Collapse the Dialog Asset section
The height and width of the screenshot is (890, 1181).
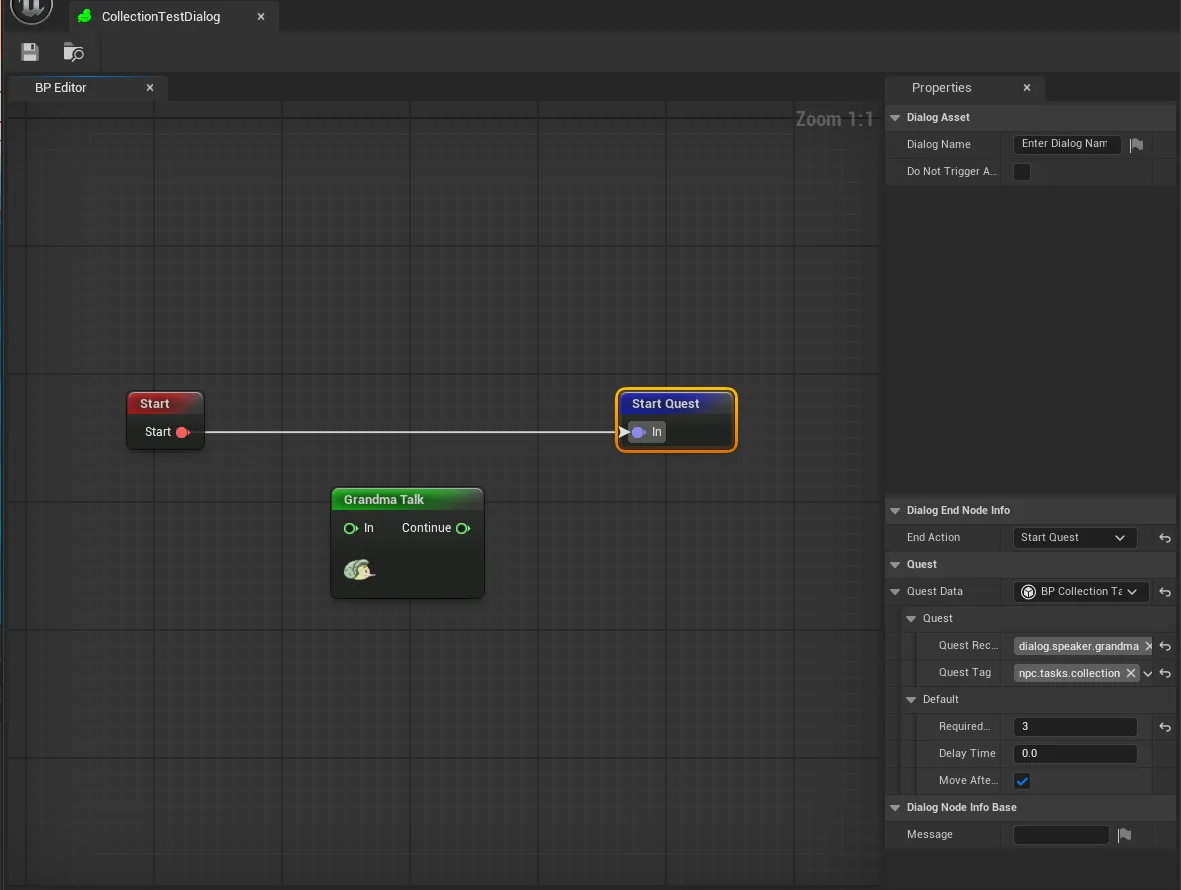coord(896,117)
